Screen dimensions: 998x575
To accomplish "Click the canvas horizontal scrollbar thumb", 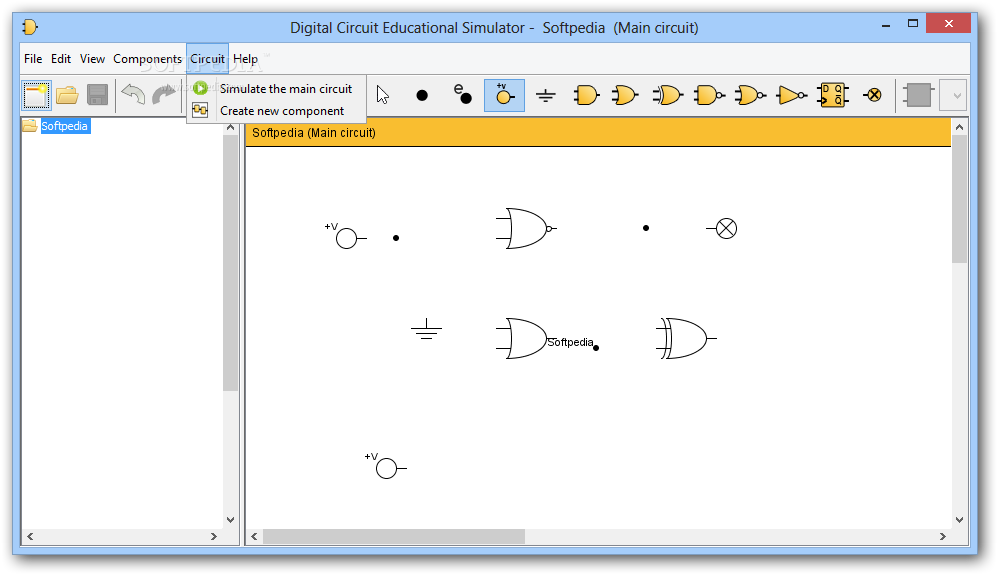I will pos(394,536).
